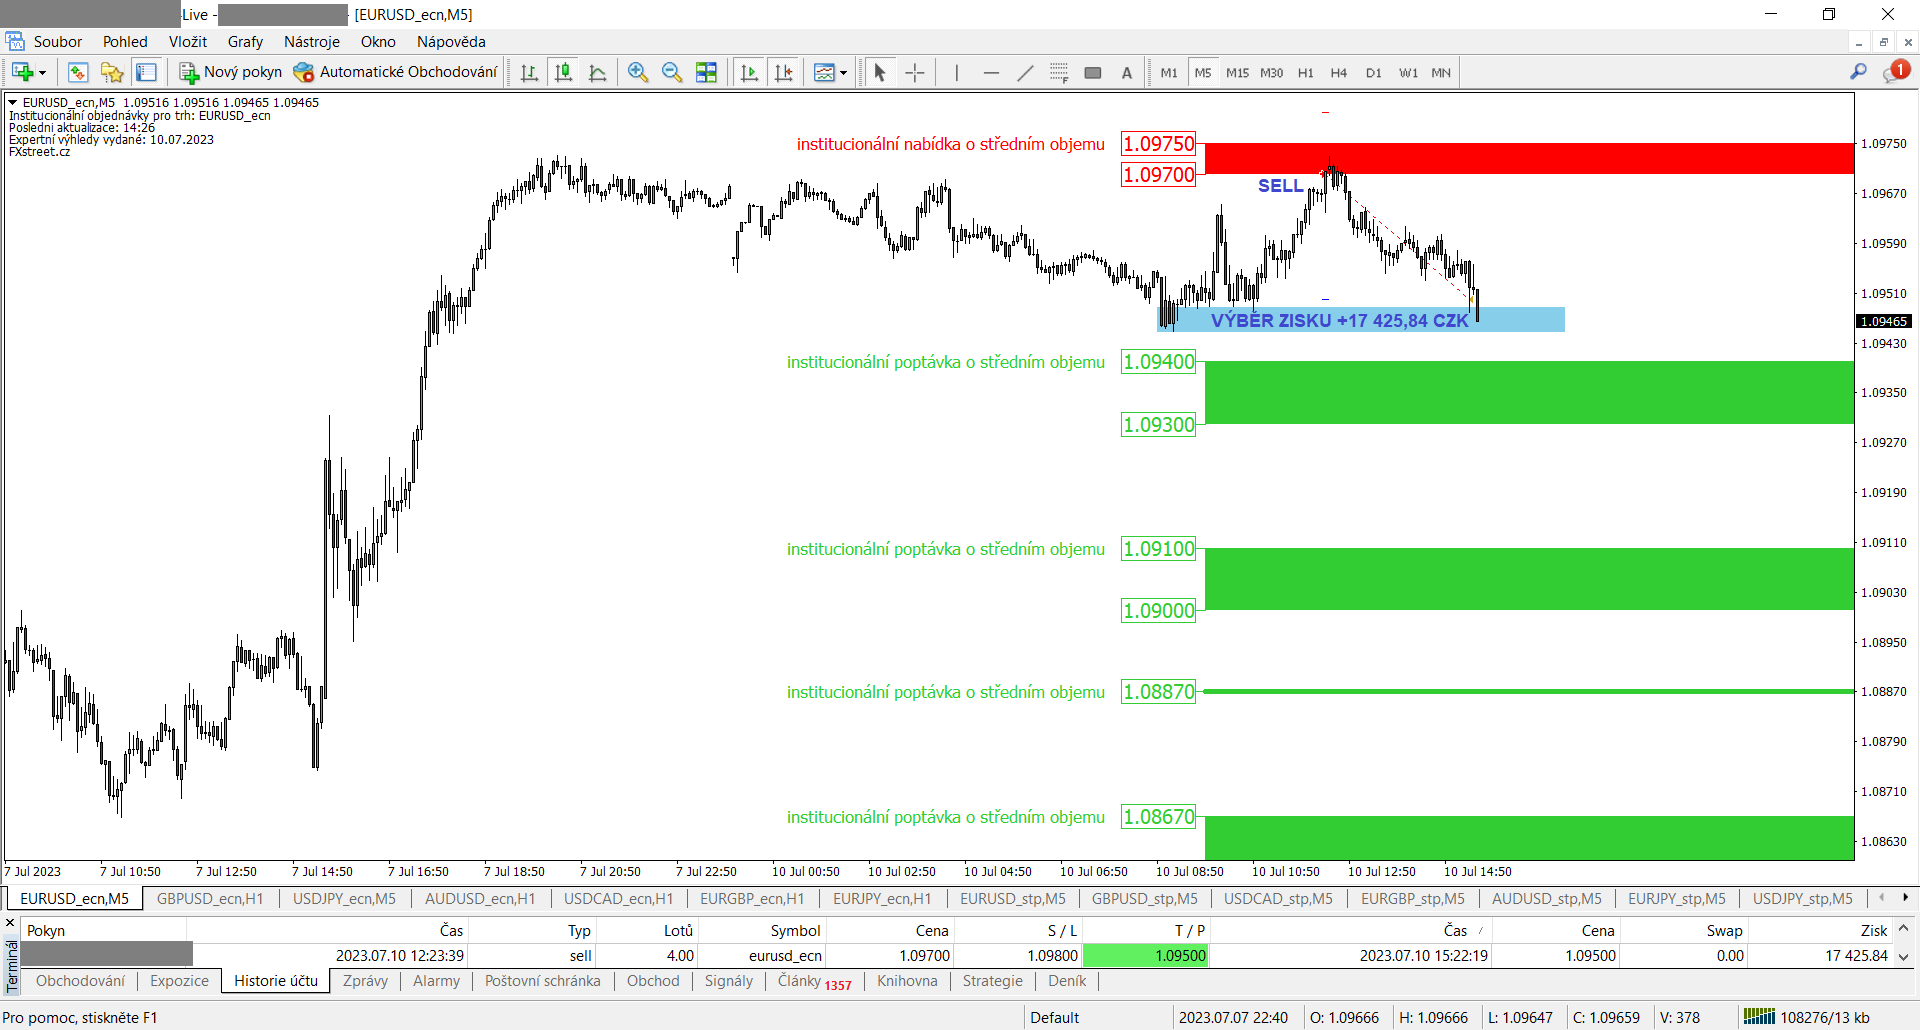Pick the trendline drawing tool
Screen dimensions: 1920x1030
point(1025,72)
